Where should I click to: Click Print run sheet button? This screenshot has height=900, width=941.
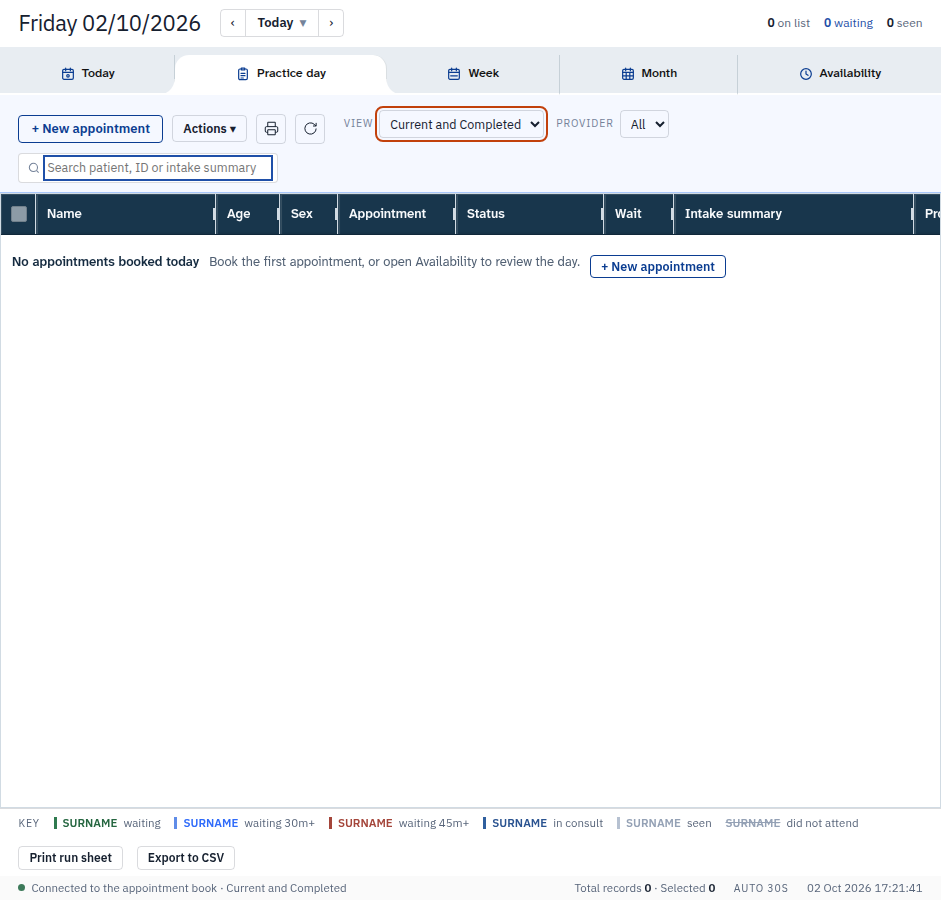pyautogui.click(x=71, y=858)
